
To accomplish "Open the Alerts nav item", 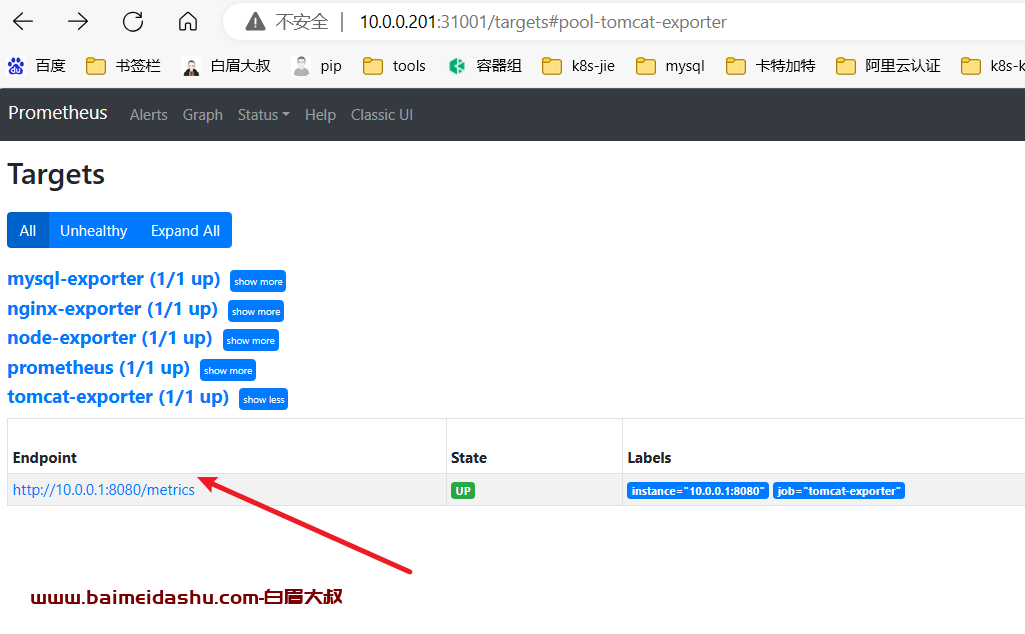I will click(x=148, y=115).
